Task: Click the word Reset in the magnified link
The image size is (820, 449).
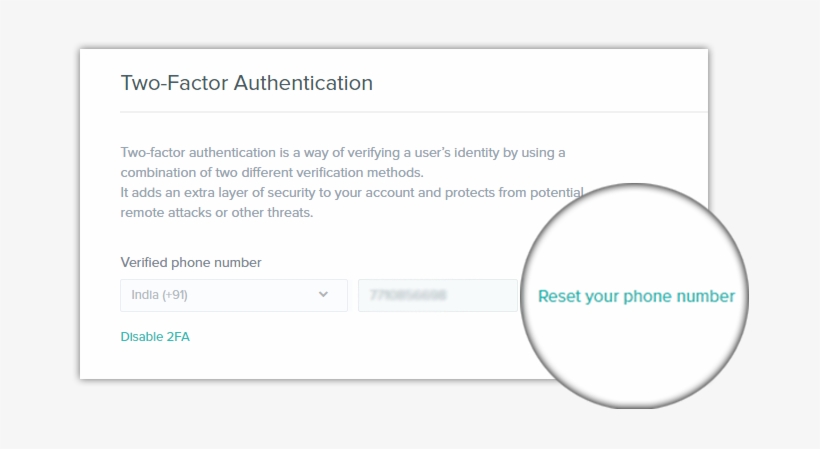Action: point(559,296)
